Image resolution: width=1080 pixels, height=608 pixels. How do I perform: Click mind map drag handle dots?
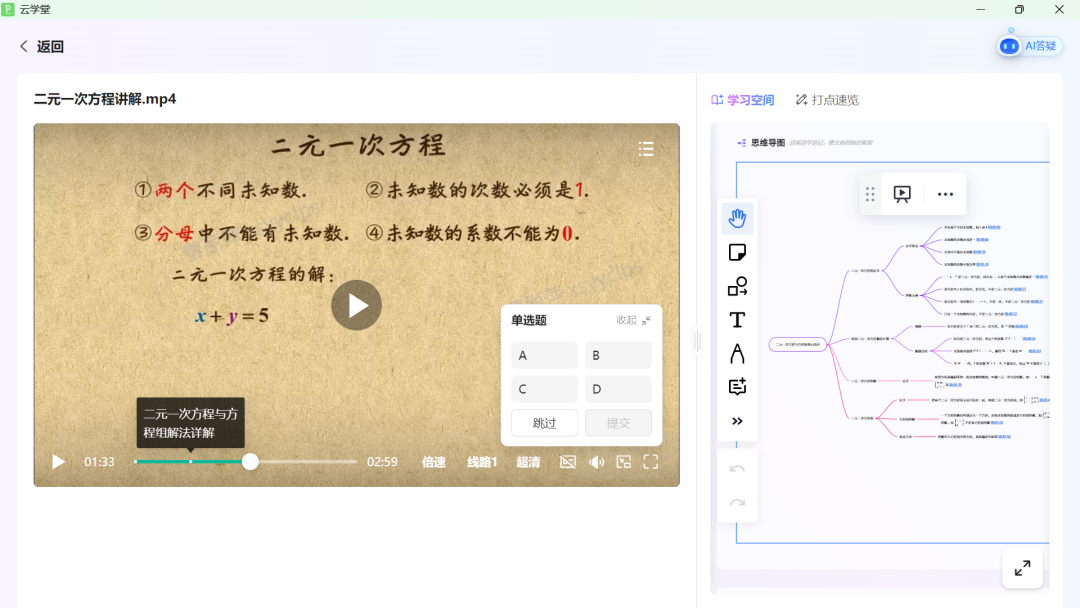pos(870,194)
